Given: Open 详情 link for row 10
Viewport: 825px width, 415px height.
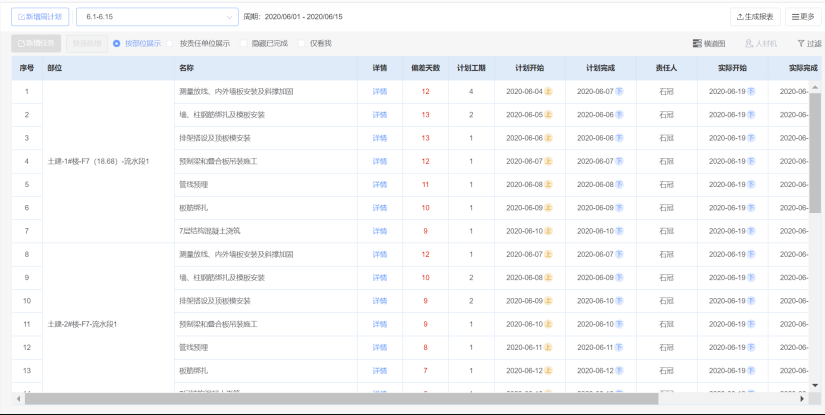Looking at the screenshot, I should [380, 301].
